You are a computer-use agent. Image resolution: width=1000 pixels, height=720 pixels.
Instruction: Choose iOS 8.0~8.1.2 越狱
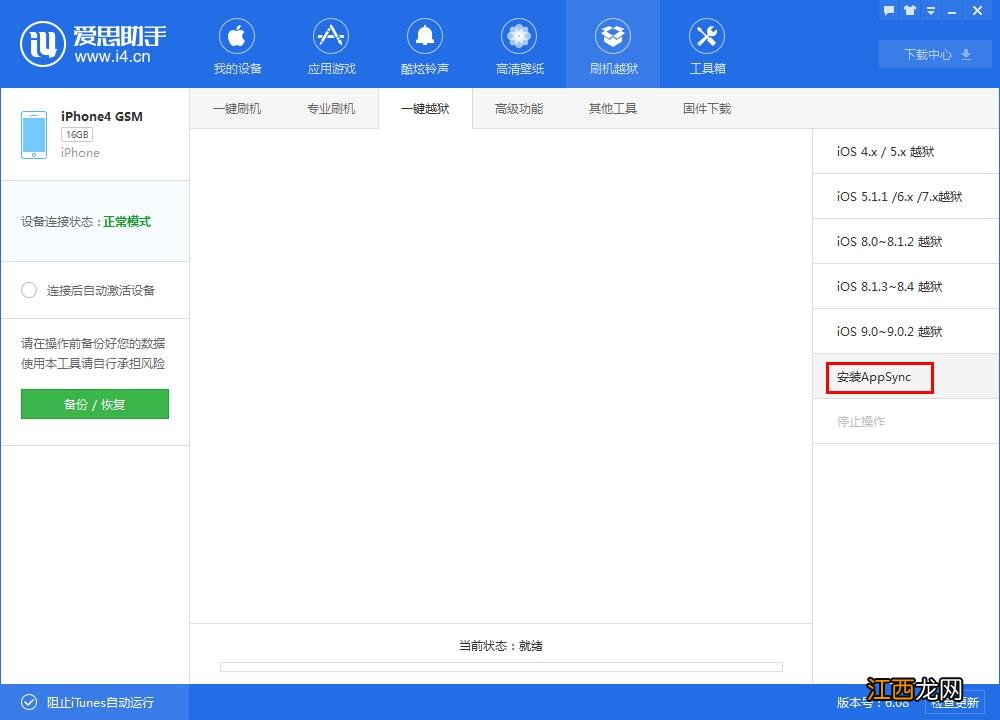[x=906, y=242]
